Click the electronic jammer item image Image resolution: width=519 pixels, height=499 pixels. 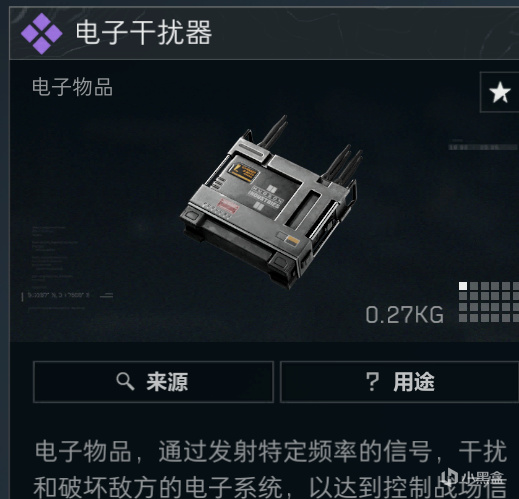(x=271, y=202)
